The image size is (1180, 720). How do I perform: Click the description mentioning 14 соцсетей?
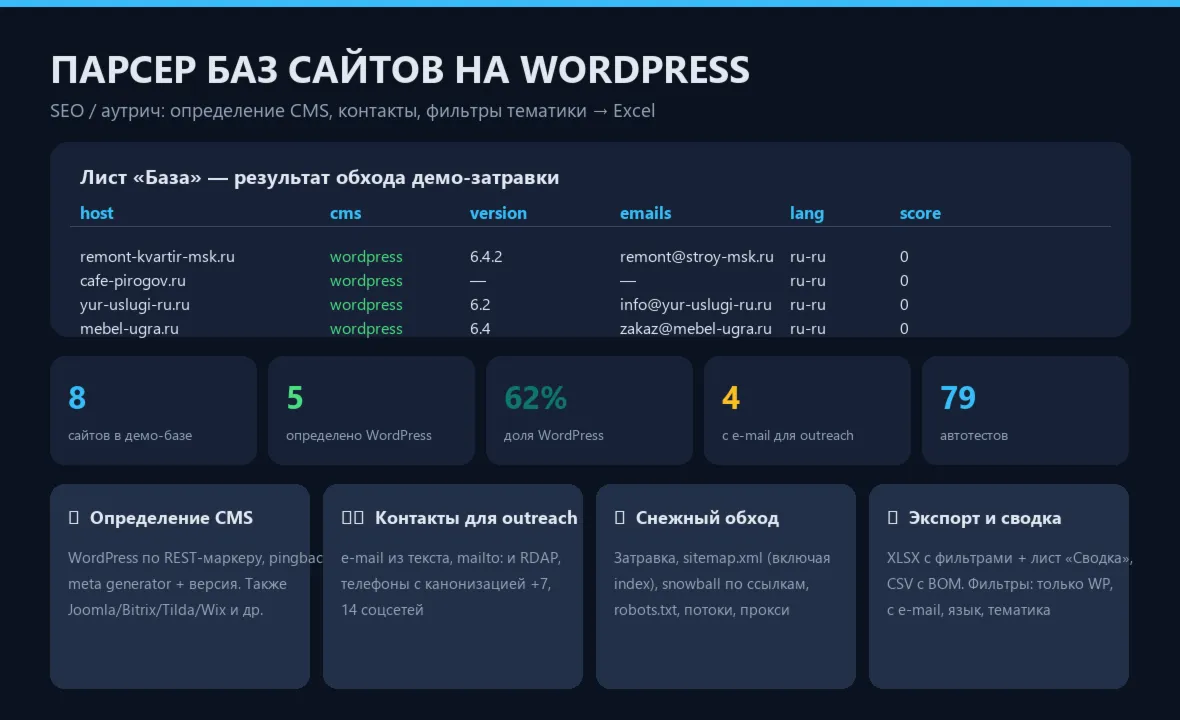[450, 584]
